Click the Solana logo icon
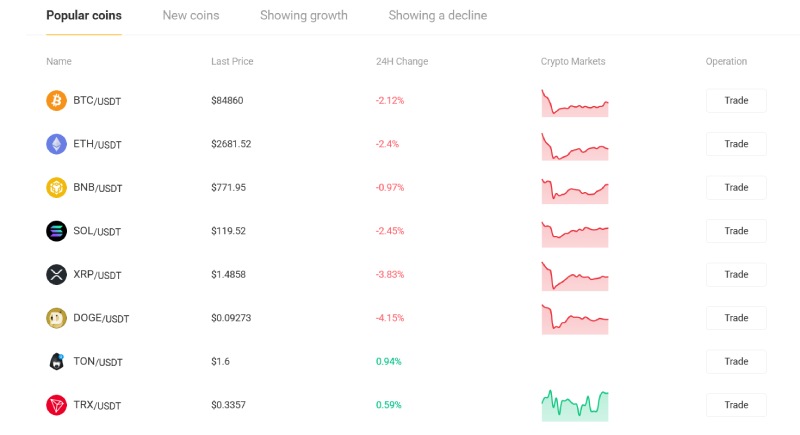800x435 pixels. (x=57, y=231)
